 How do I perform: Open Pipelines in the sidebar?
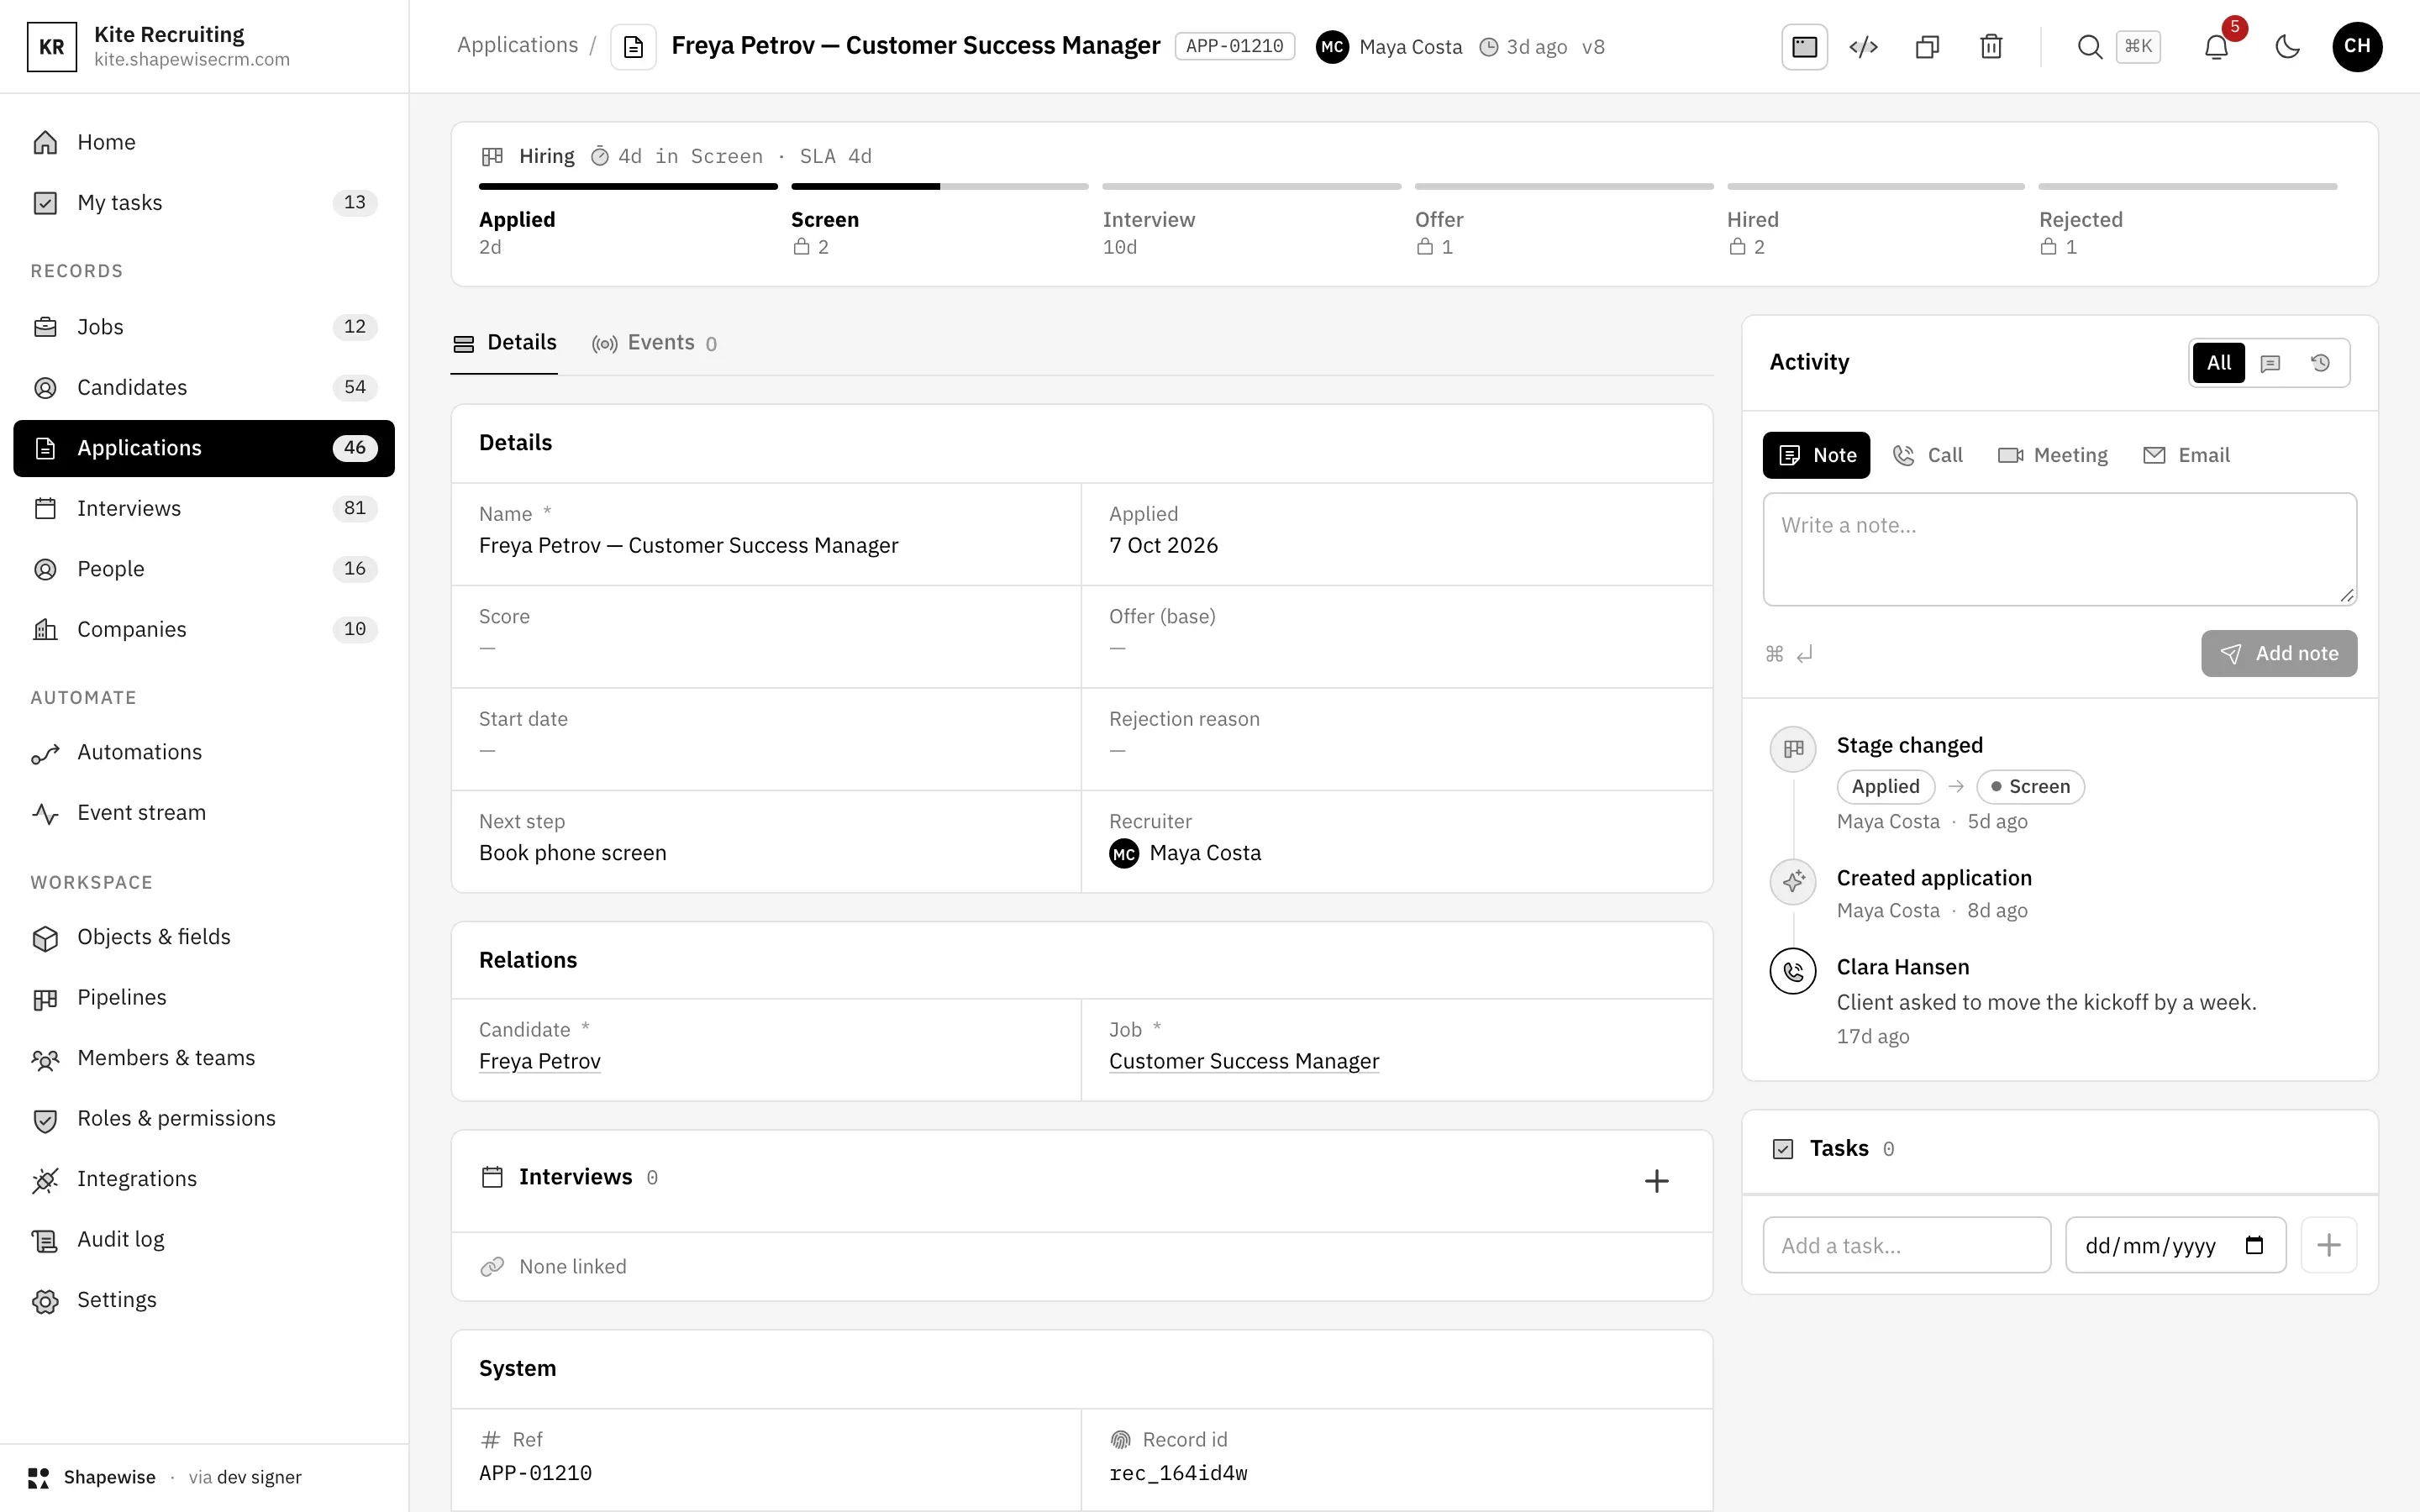(204, 998)
